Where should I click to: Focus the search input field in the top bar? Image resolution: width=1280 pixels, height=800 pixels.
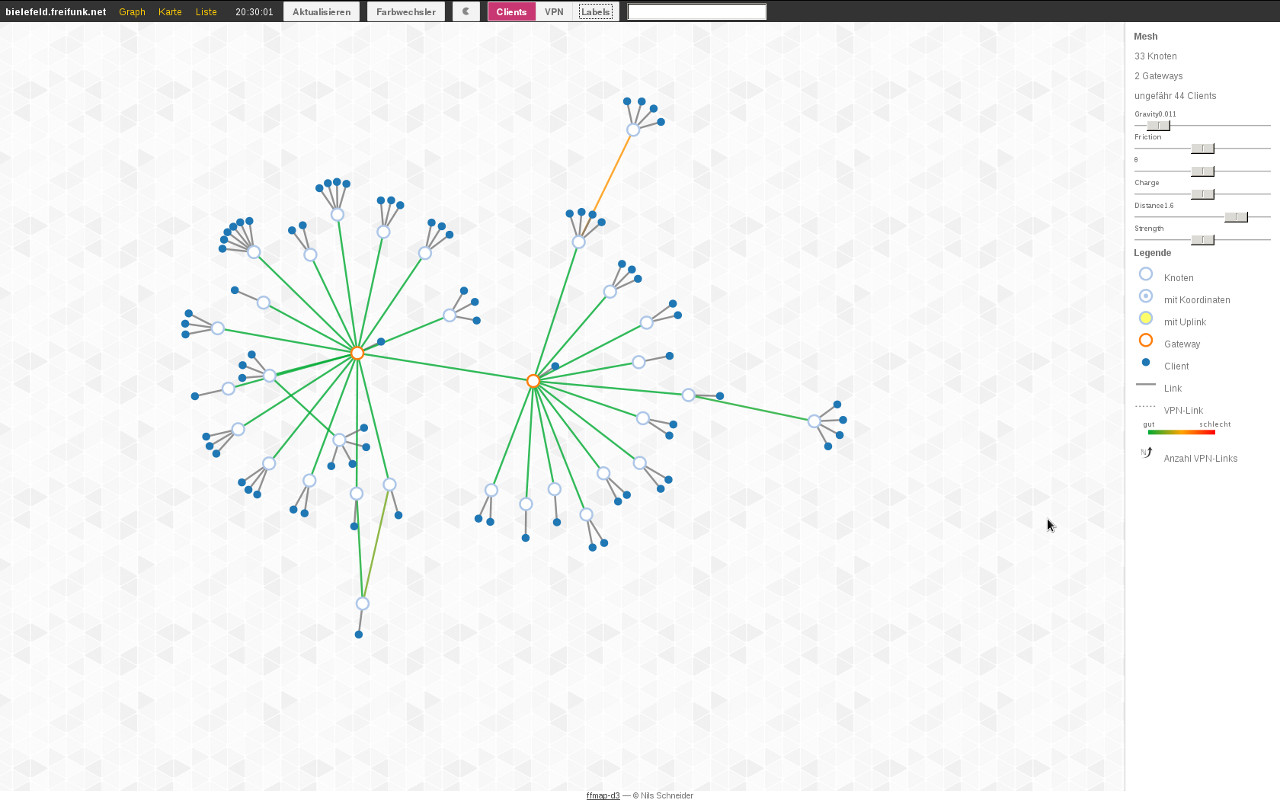click(697, 12)
